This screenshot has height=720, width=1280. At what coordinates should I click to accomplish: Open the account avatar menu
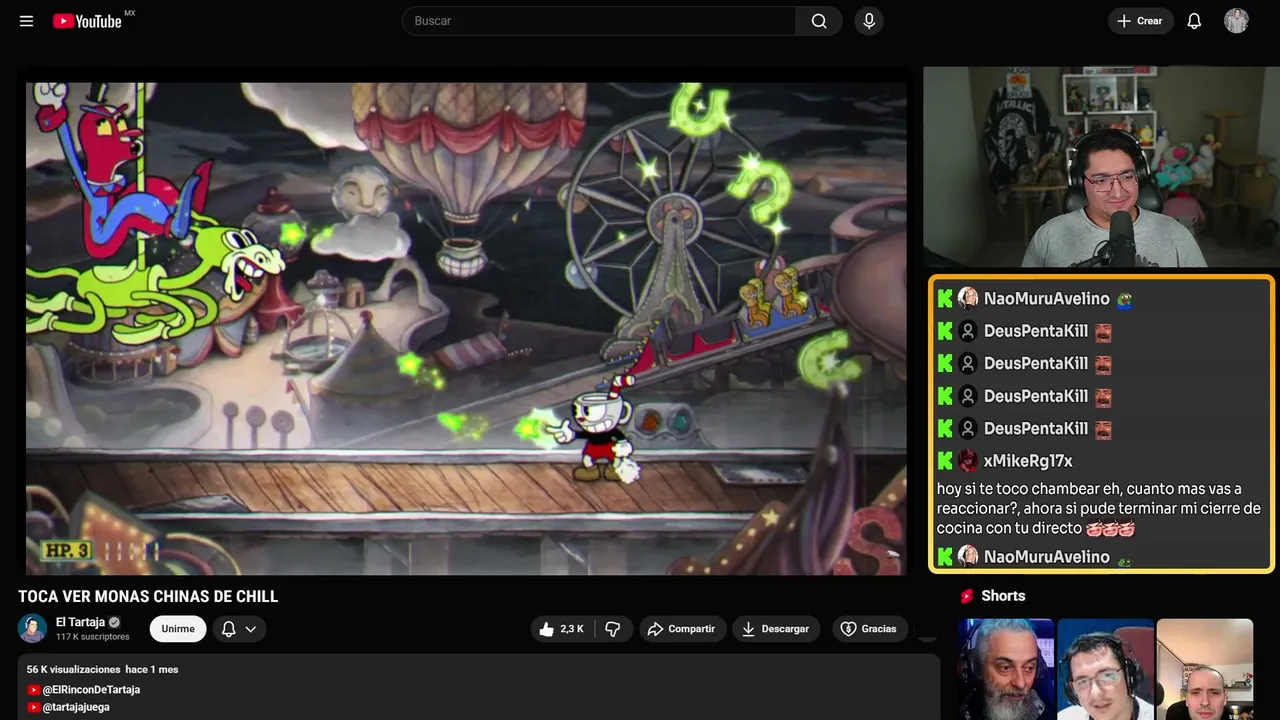coord(1236,21)
